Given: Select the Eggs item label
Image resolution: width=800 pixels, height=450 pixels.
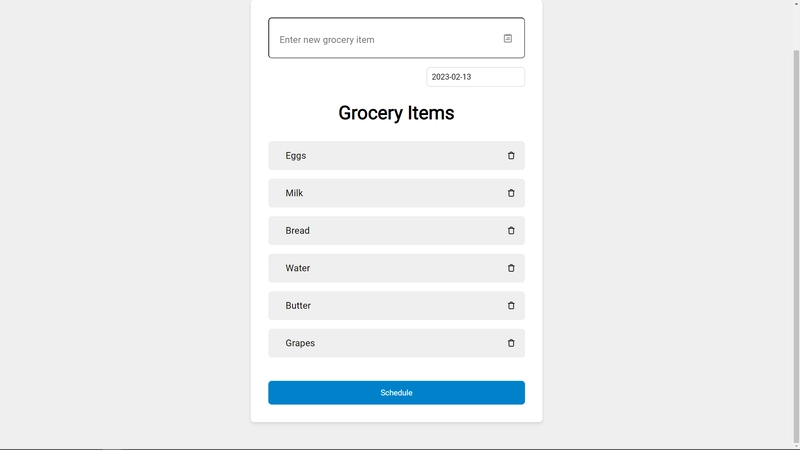Looking at the screenshot, I should [295, 156].
